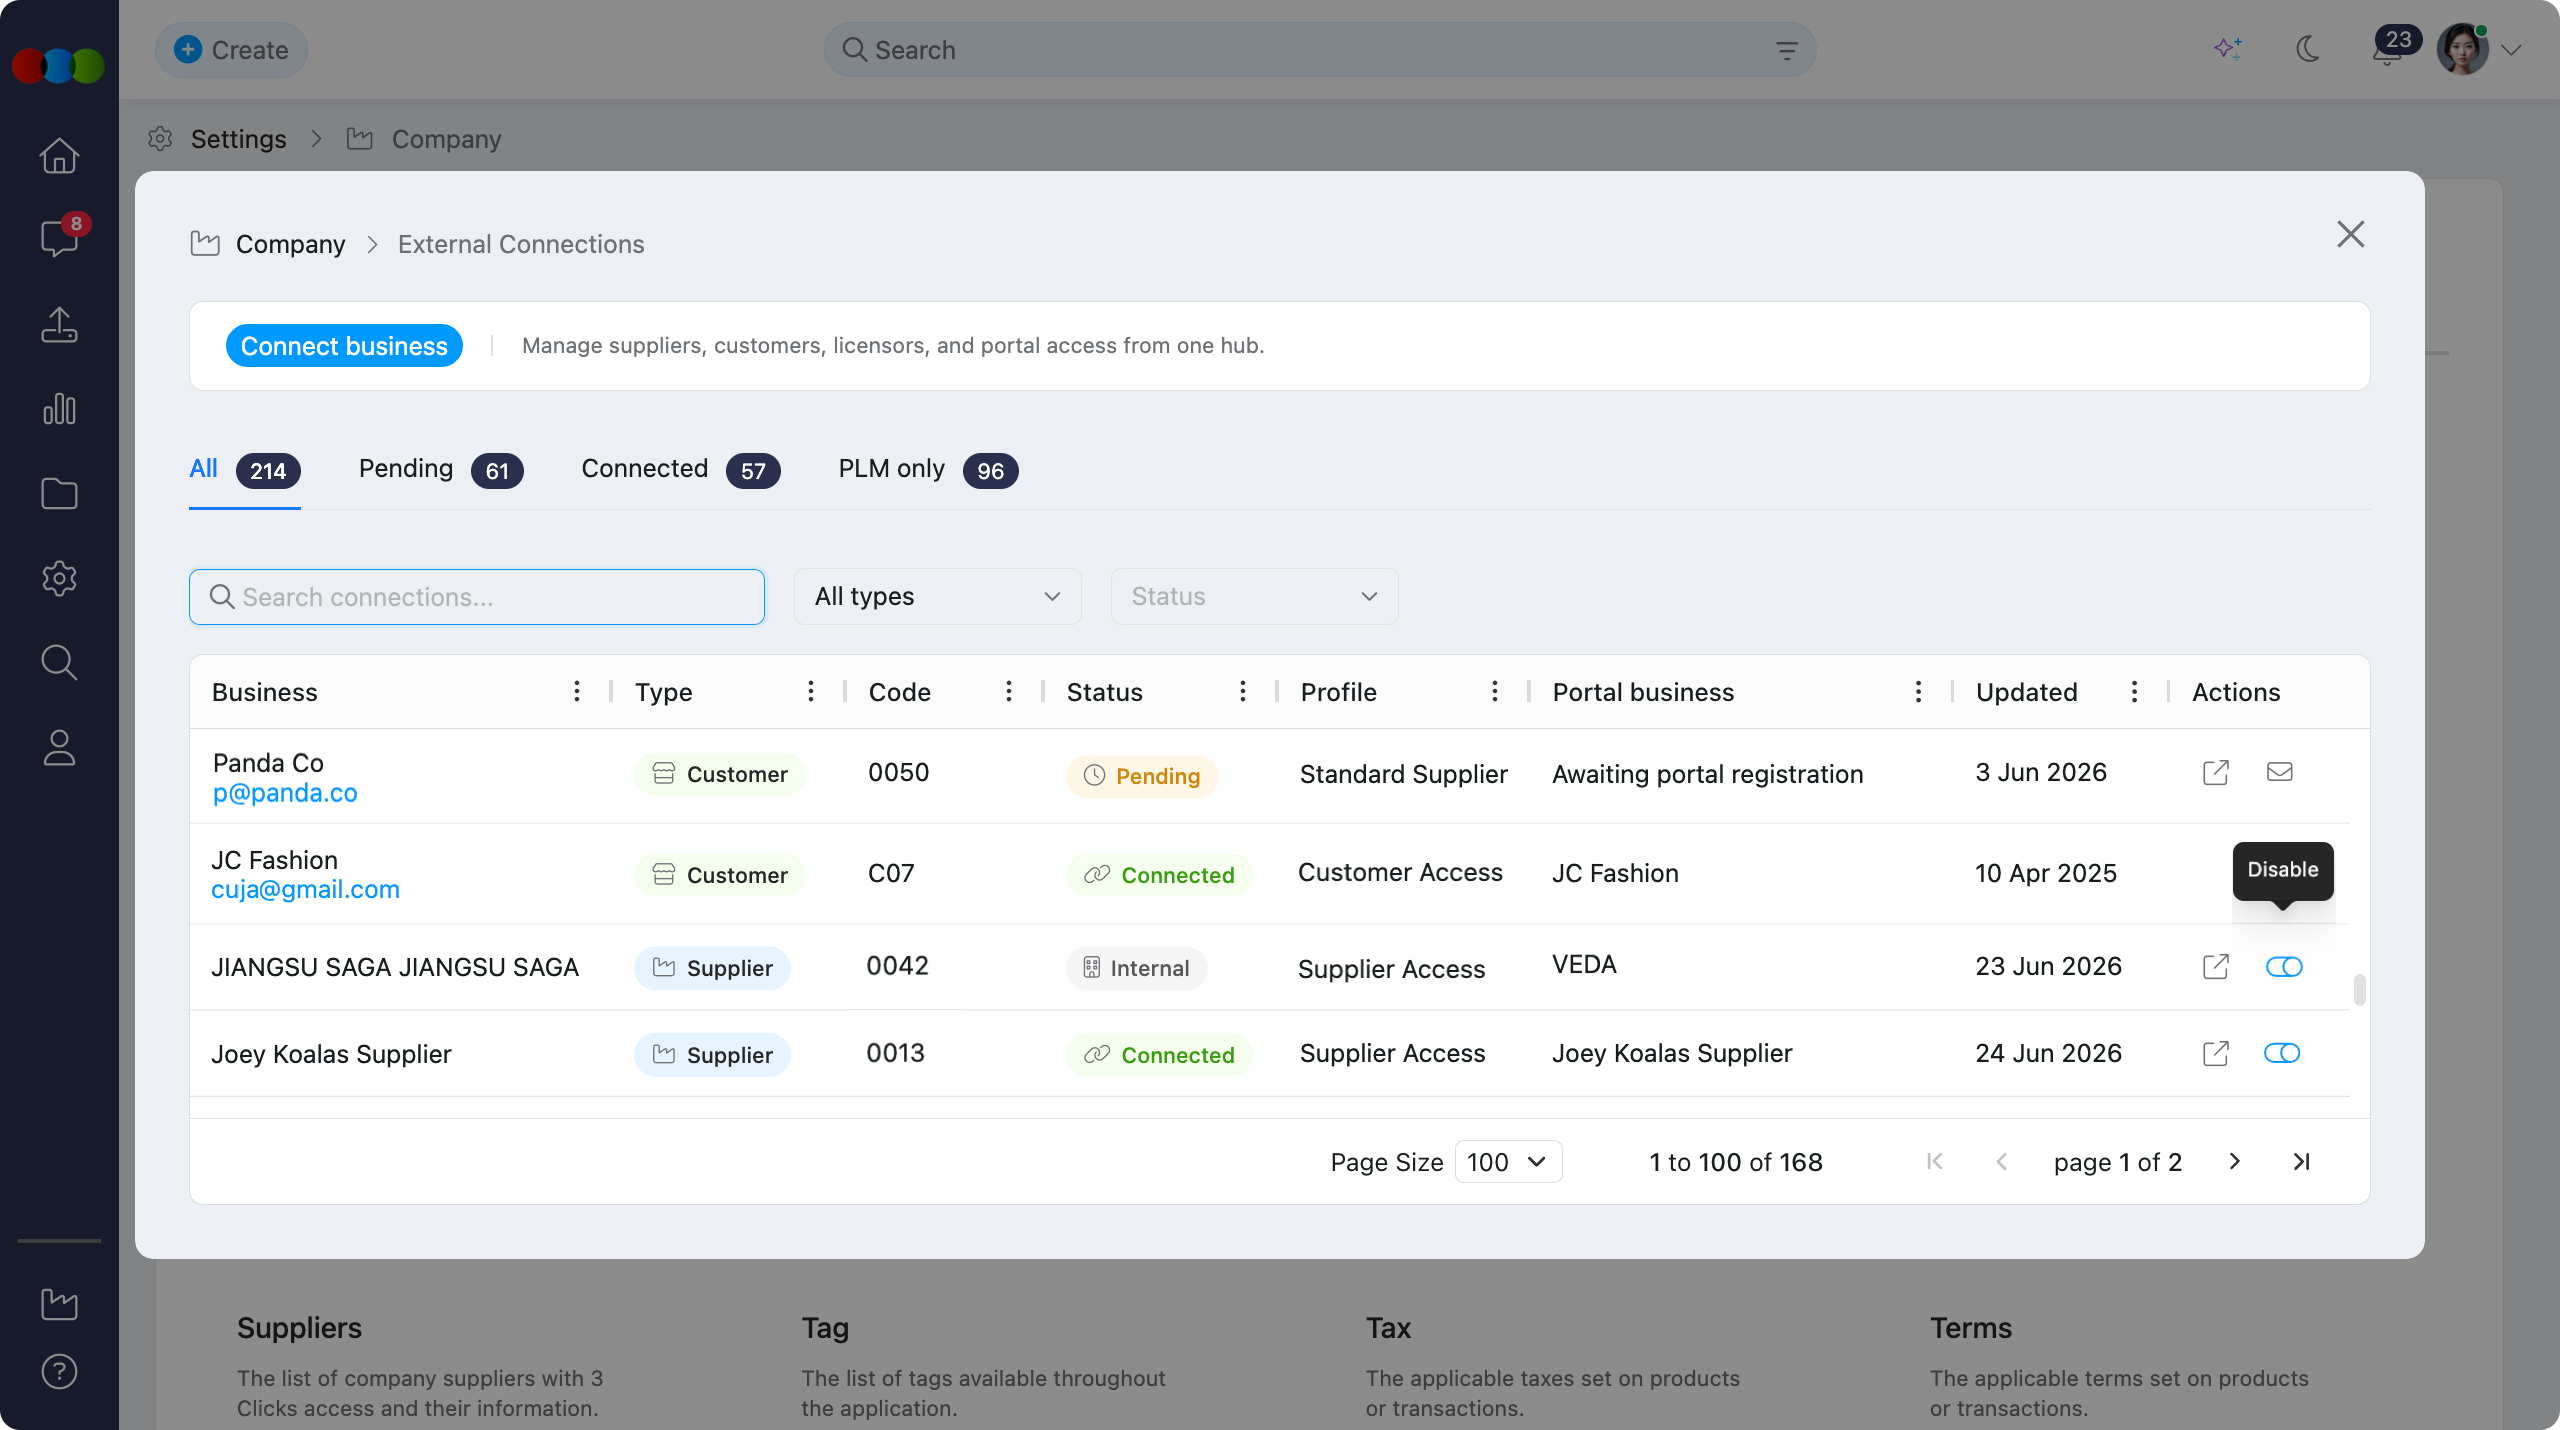Switch to the Pending tab
The height and width of the screenshot is (1430, 2560).
pos(440,470)
